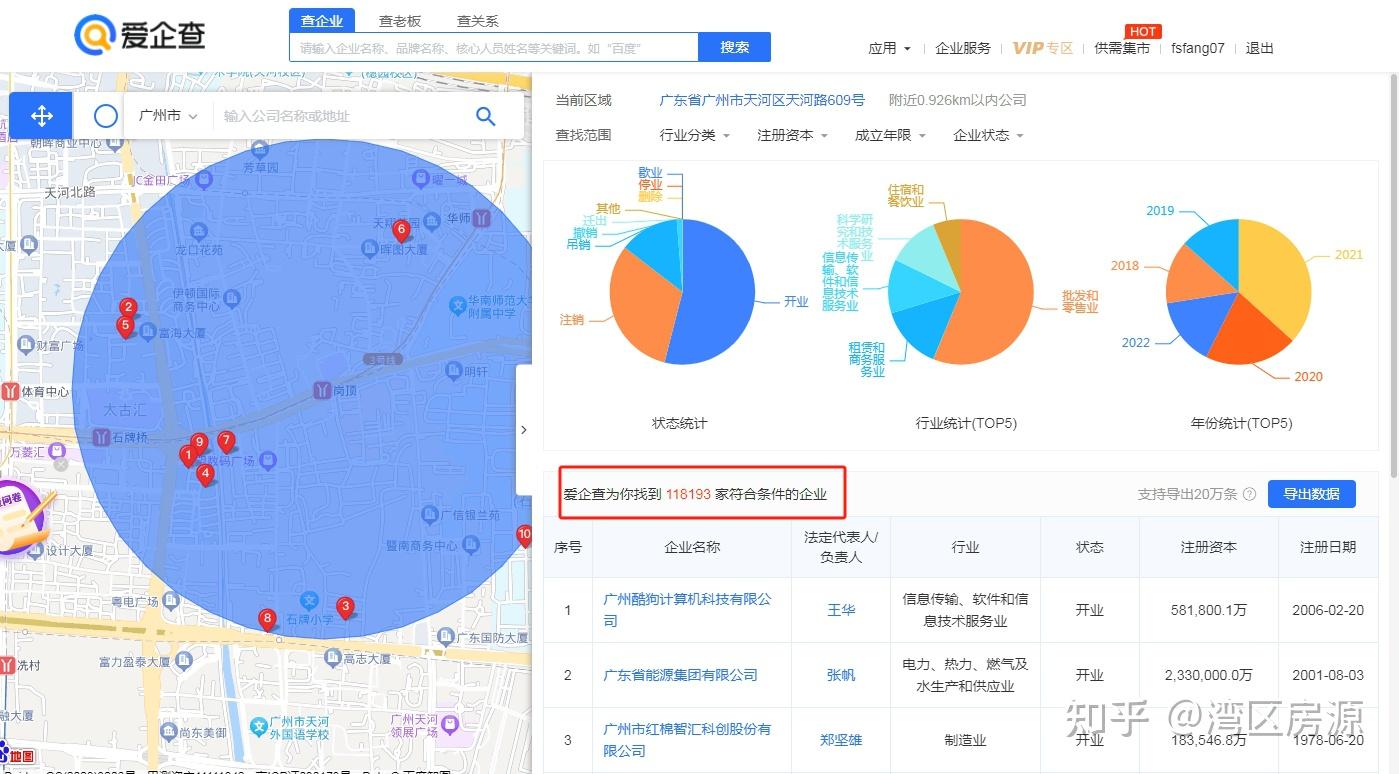Open legal representative 张帆 link
The image size is (1399, 774).
tap(841, 675)
